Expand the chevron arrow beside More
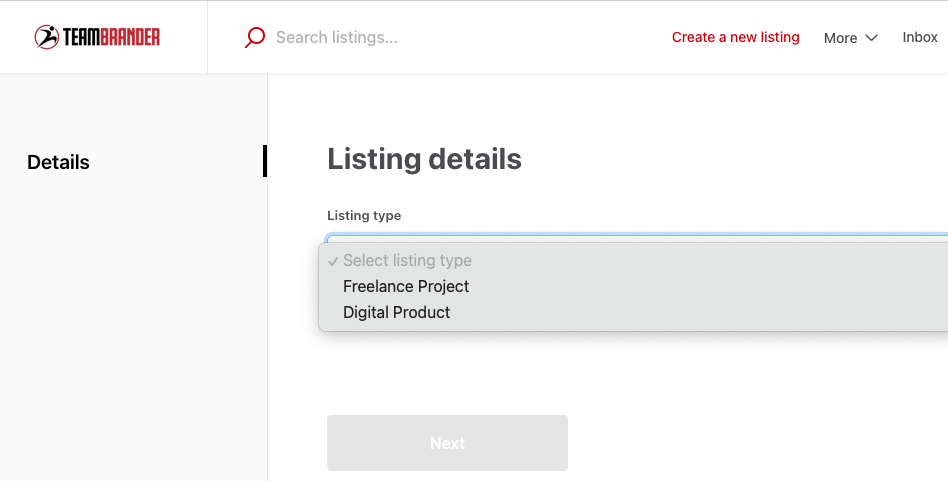Screen dimensions: 948x481 point(871,38)
